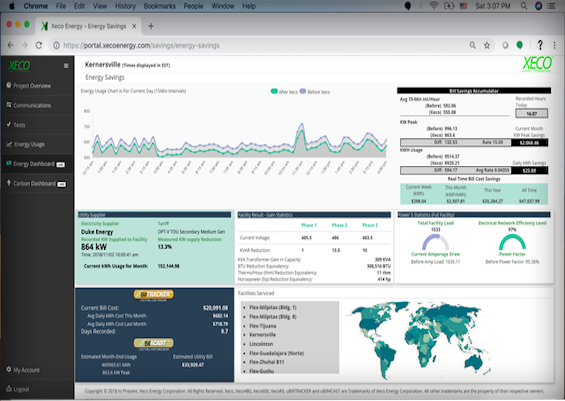The height and width of the screenshot is (401, 565).
Task: Click the battery status icon
Action: 449,6
